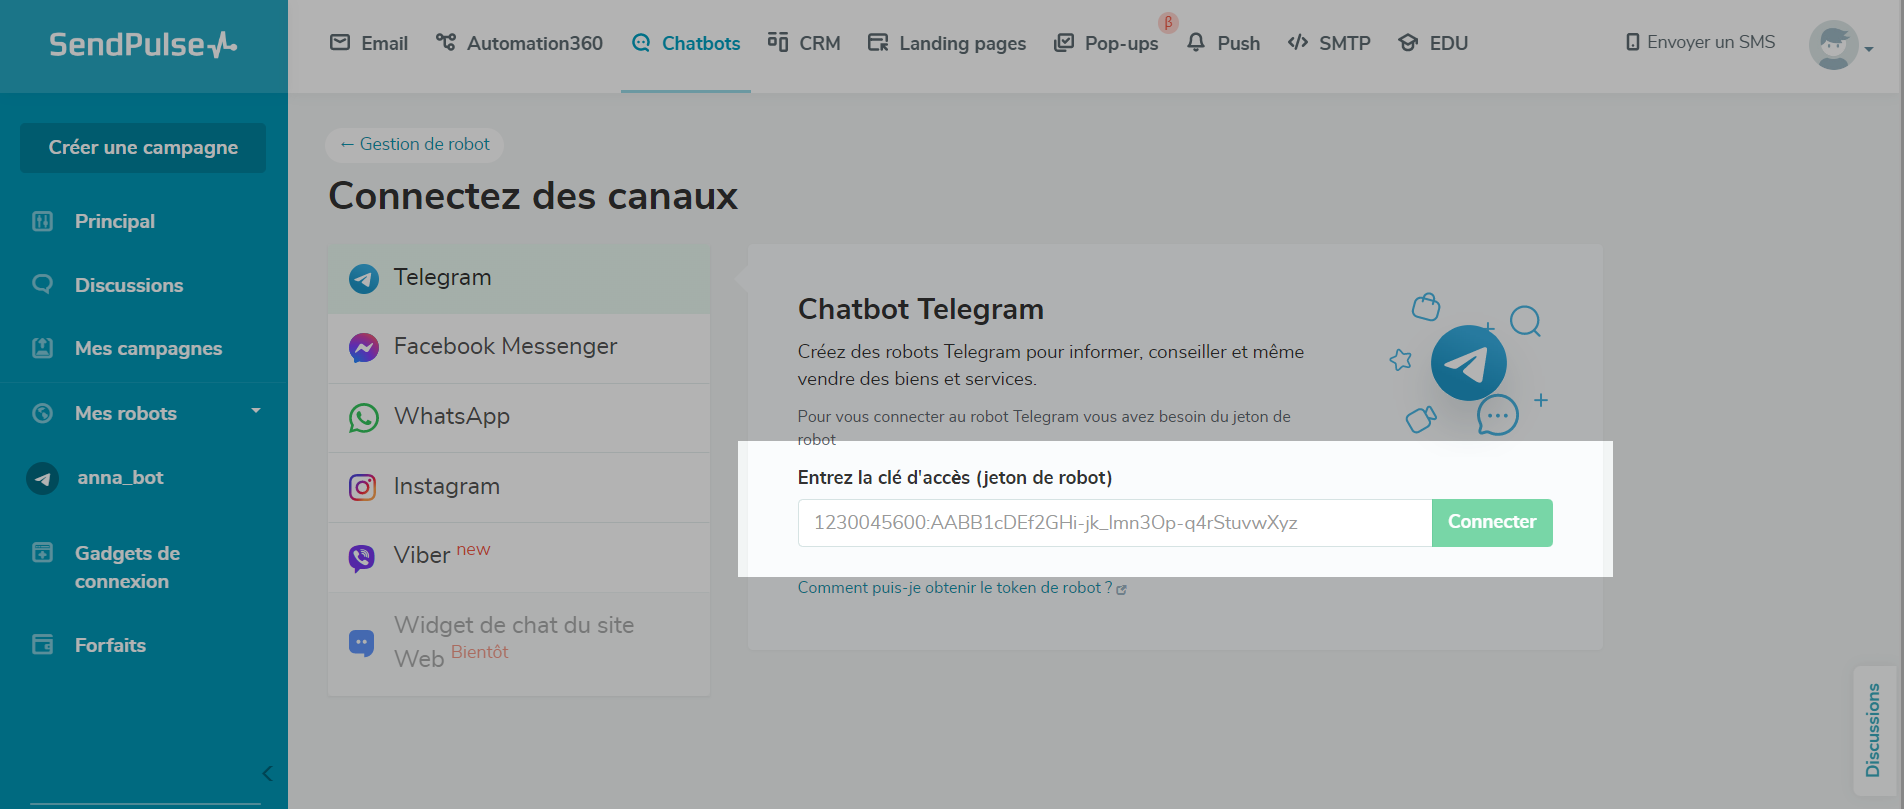The image size is (1904, 809).
Task: Open Push notifications section
Action: tap(1223, 43)
